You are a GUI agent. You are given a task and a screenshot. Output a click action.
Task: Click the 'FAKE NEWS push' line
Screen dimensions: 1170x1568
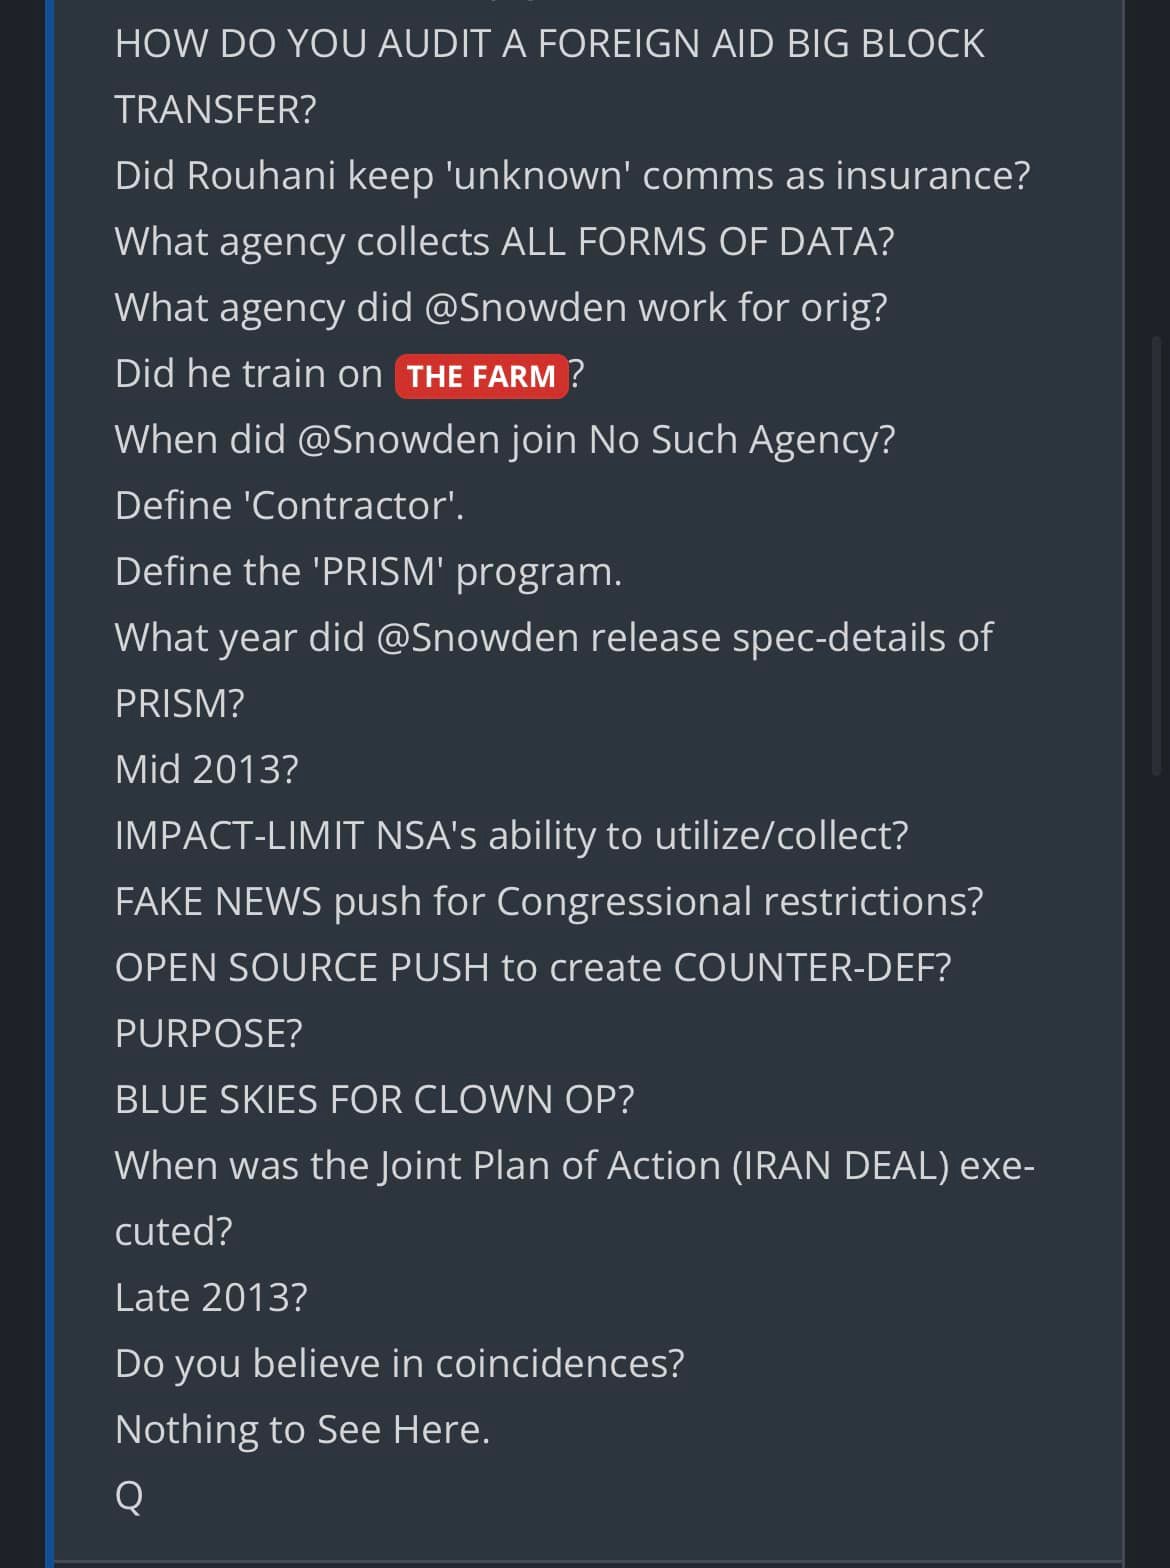tap(549, 902)
